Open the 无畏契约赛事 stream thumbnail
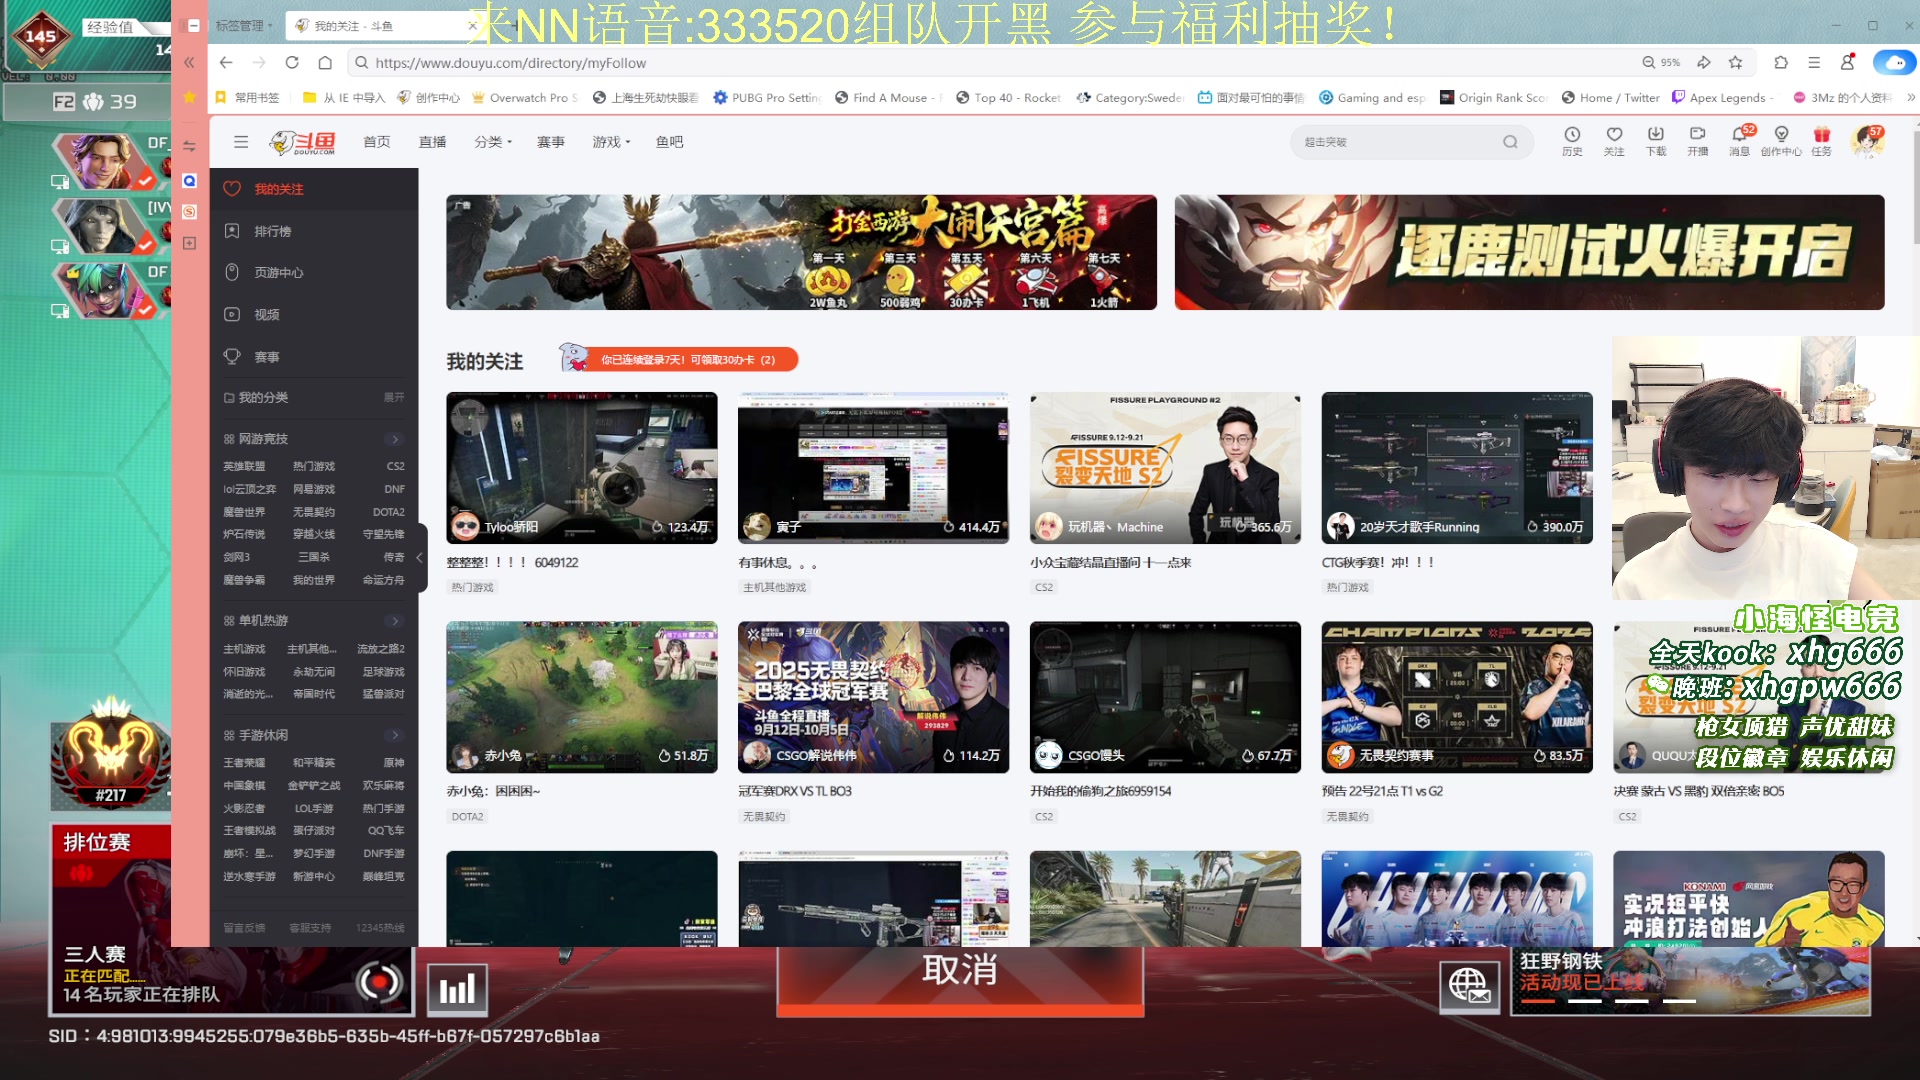1920x1080 pixels. [1456, 697]
